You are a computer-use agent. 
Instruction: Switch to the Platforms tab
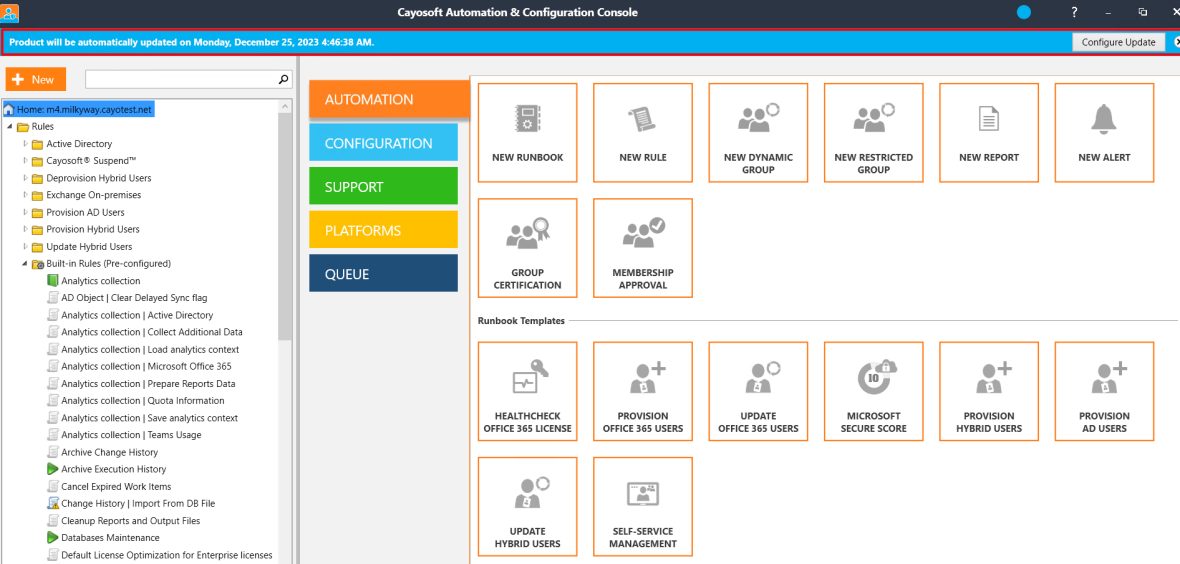(x=383, y=230)
